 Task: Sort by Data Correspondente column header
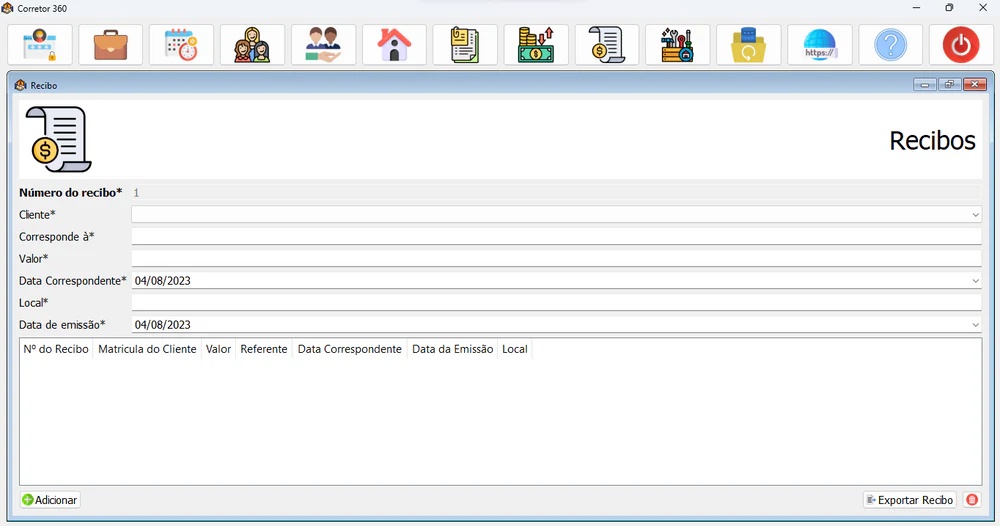pos(349,349)
